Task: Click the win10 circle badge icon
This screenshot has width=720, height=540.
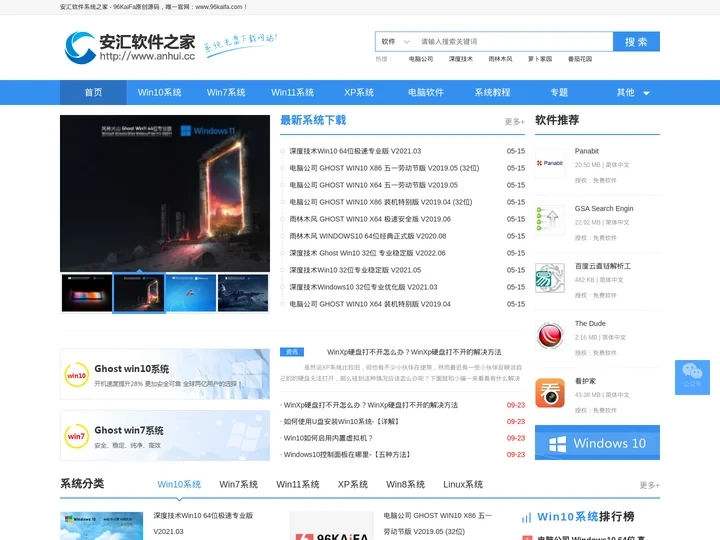Action: pyautogui.click(x=76, y=375)
